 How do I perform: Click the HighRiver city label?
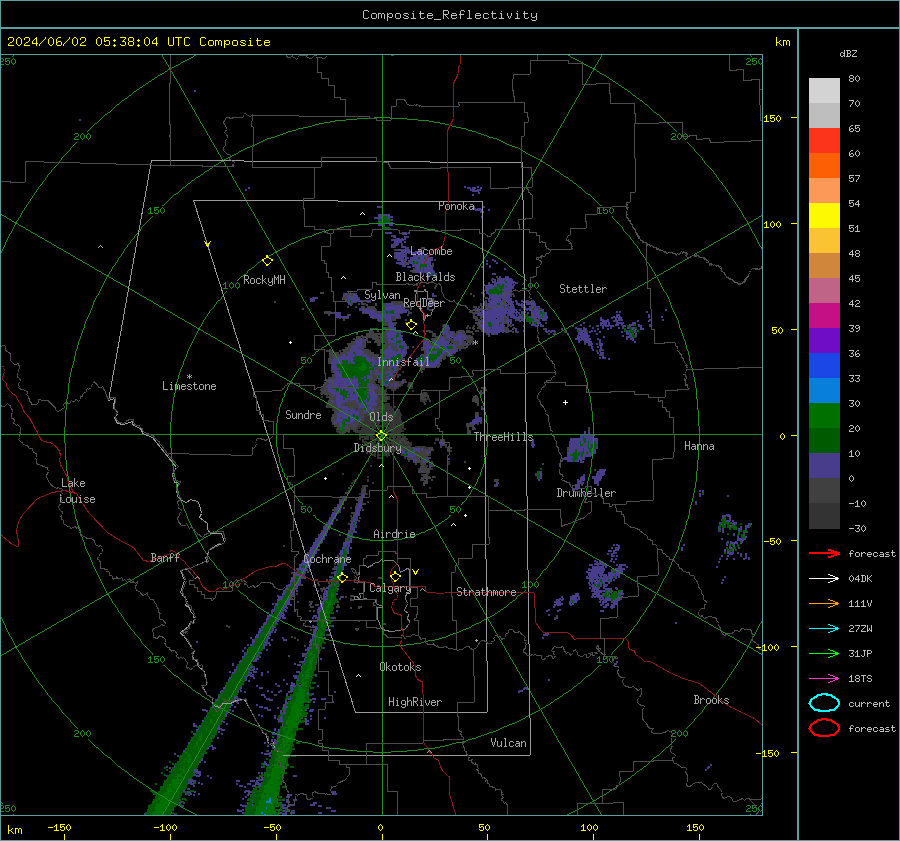(415, 702)
